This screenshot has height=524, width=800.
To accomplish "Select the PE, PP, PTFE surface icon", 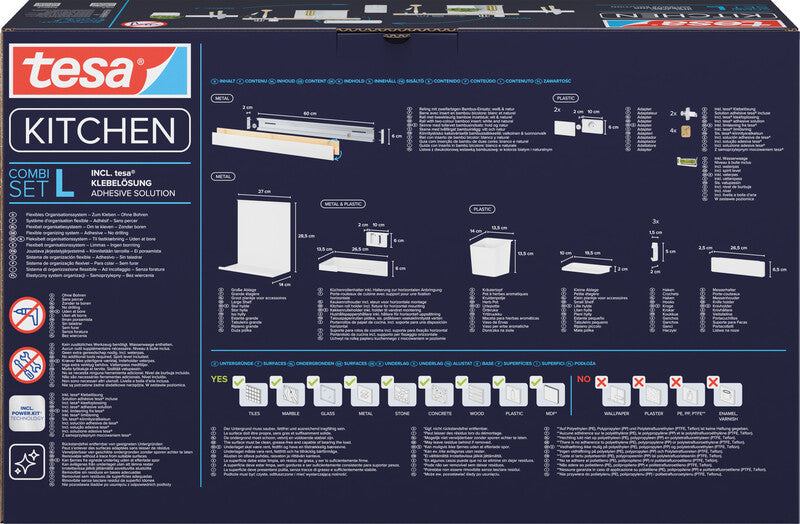I will point(691,395).
